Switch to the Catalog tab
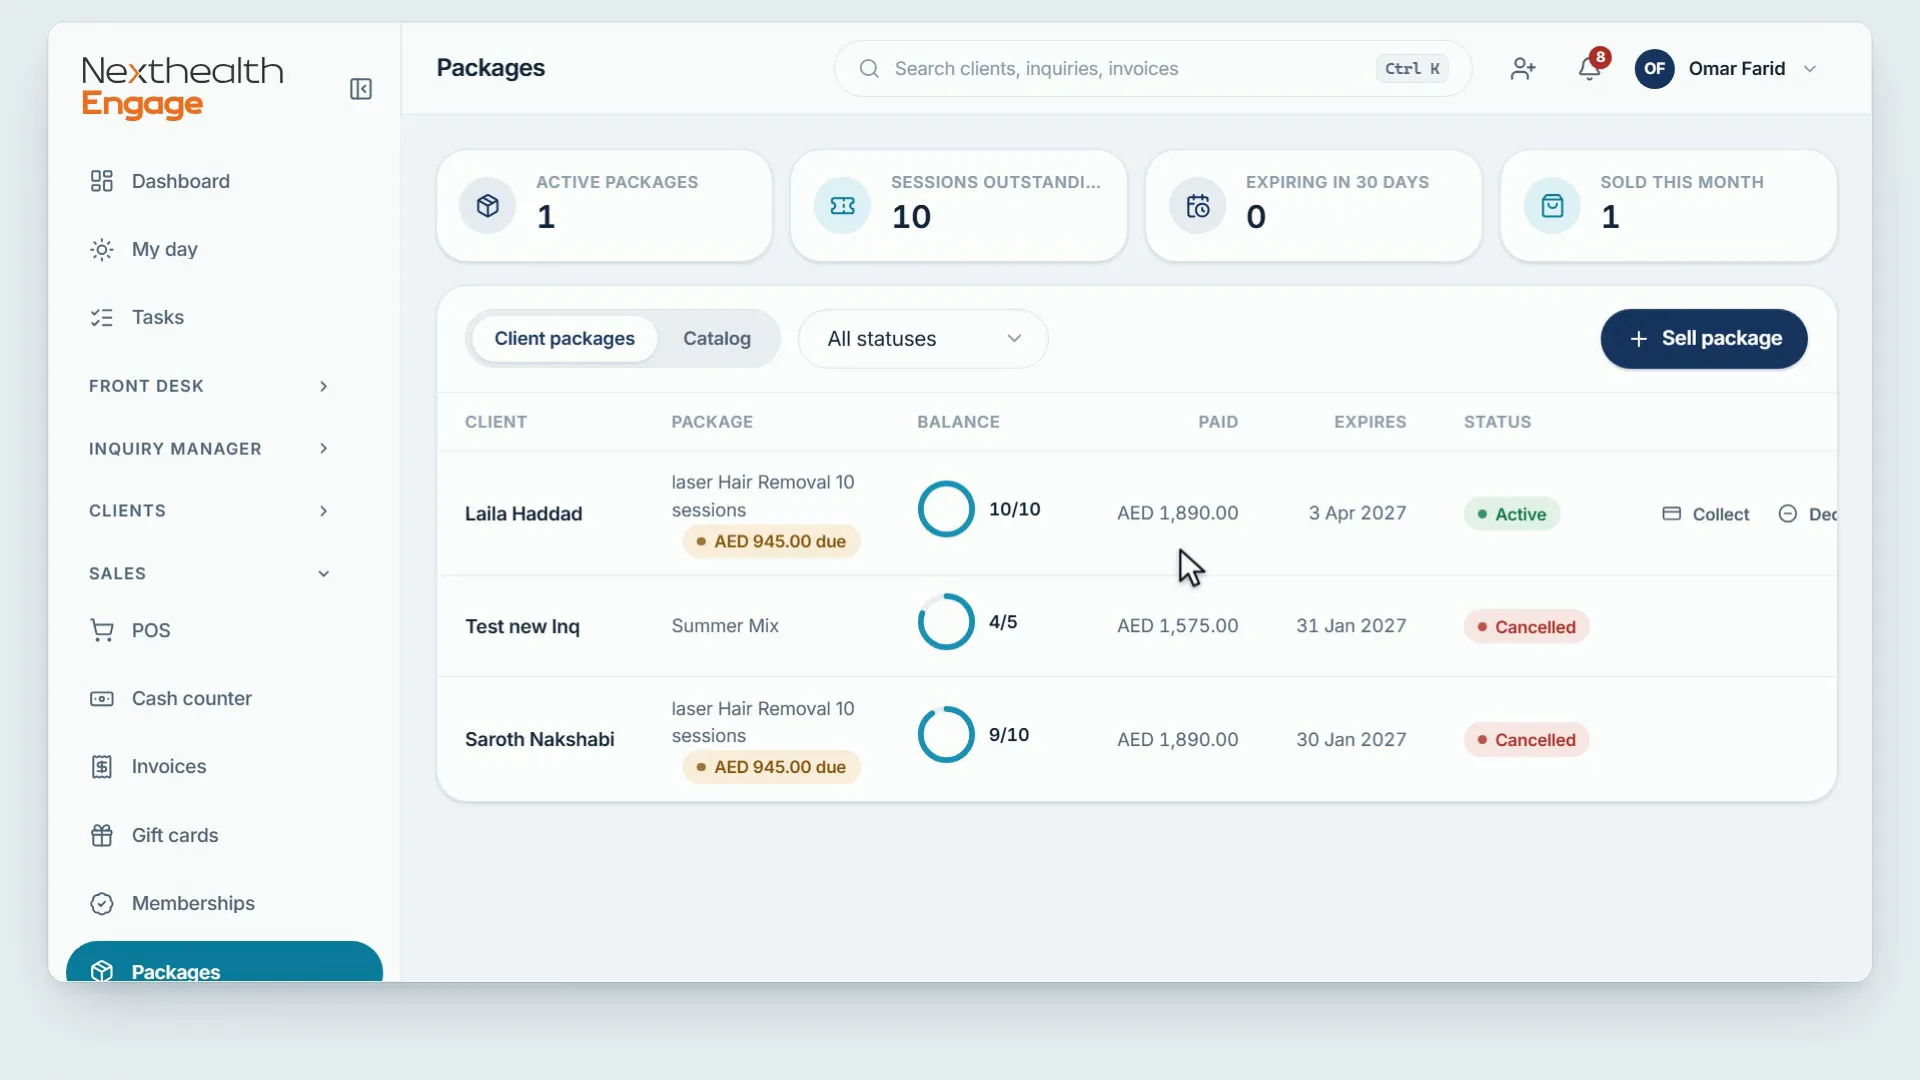This screenshot has height=1080, width=1920. [717, 339]
